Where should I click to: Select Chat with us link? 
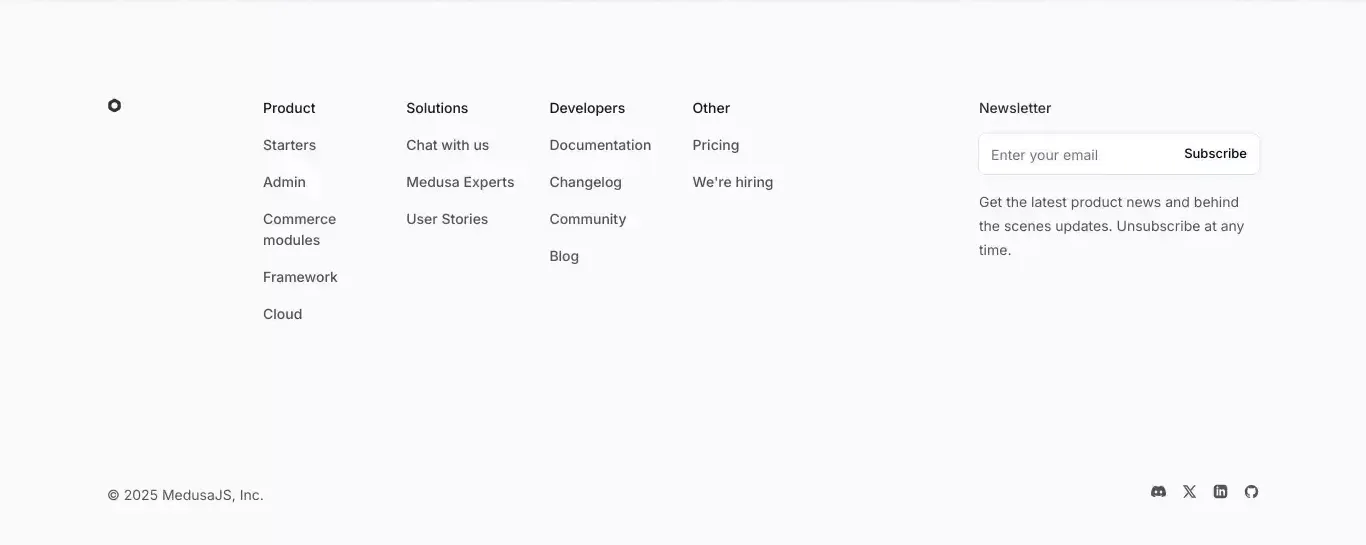(447, 145)
